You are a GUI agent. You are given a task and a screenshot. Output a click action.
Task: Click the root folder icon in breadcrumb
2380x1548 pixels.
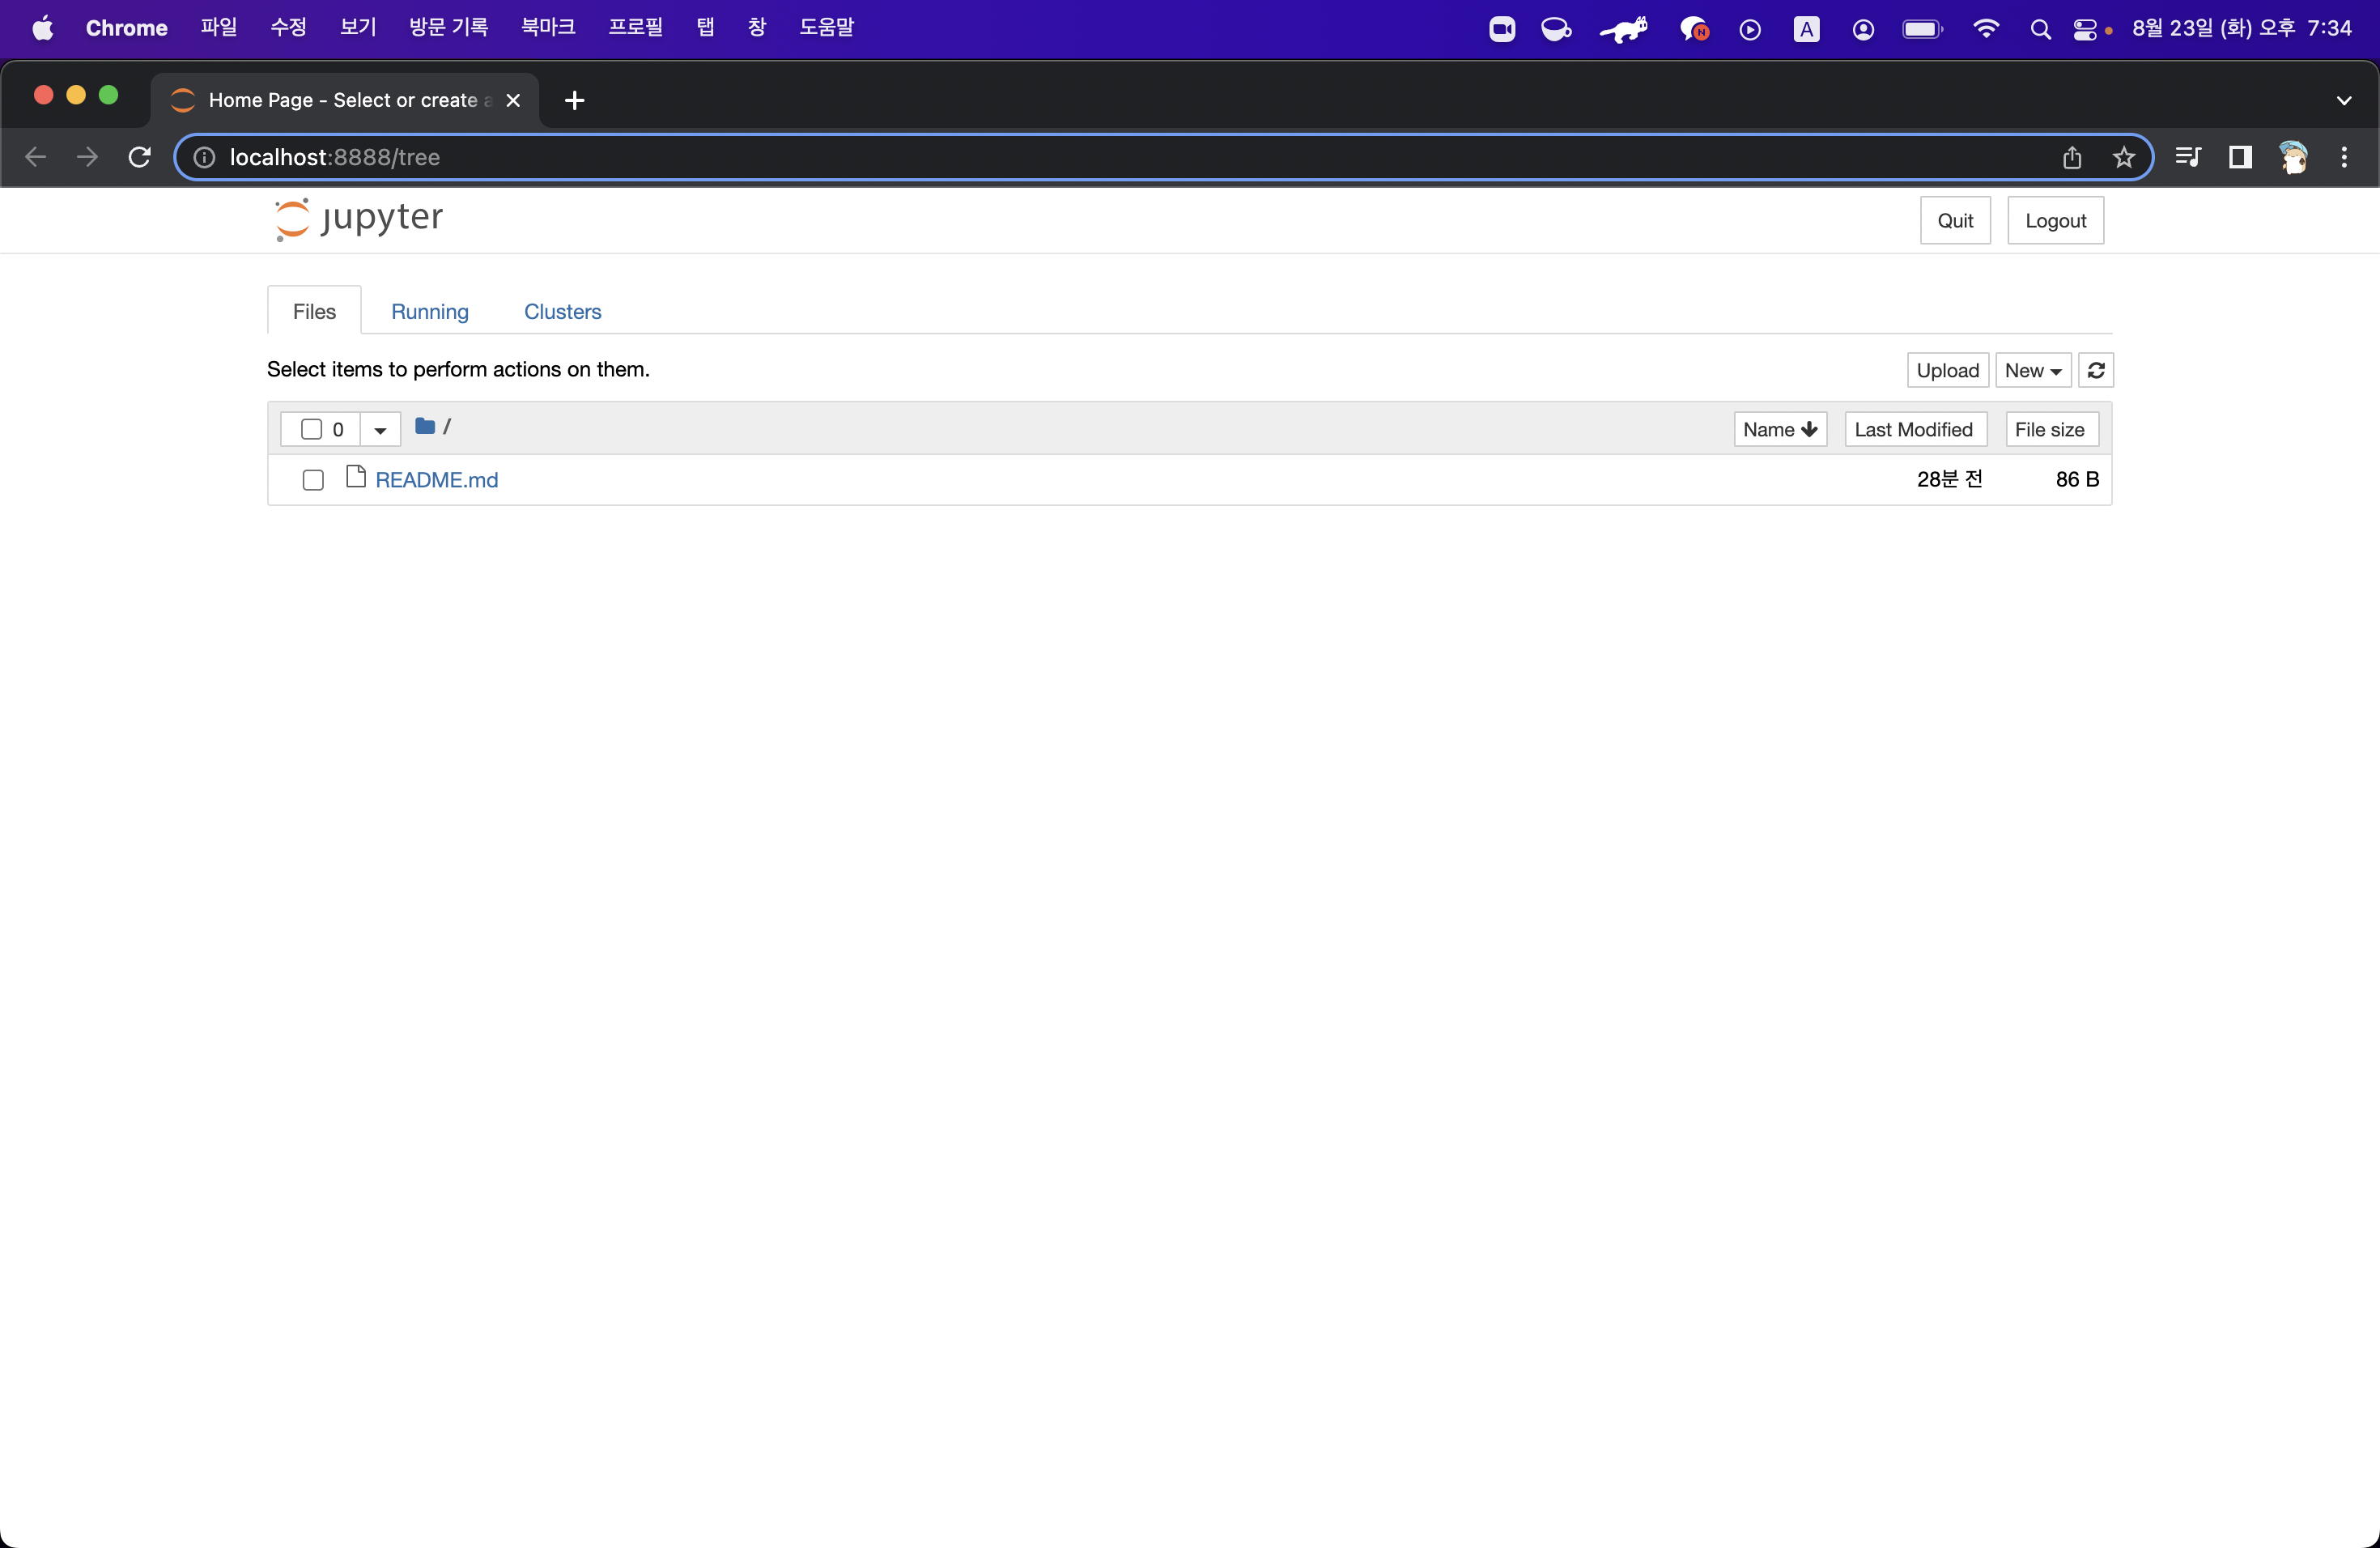pyautogui.click(x=425, y=427)
